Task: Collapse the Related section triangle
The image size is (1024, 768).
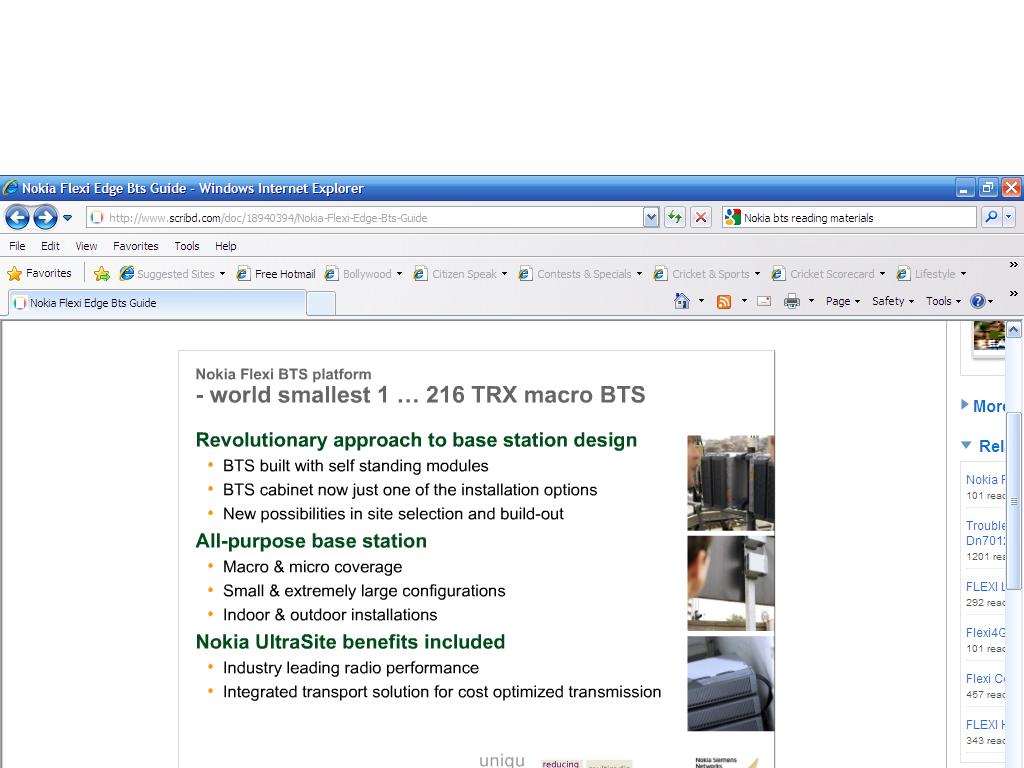Action: coord(966,445)
